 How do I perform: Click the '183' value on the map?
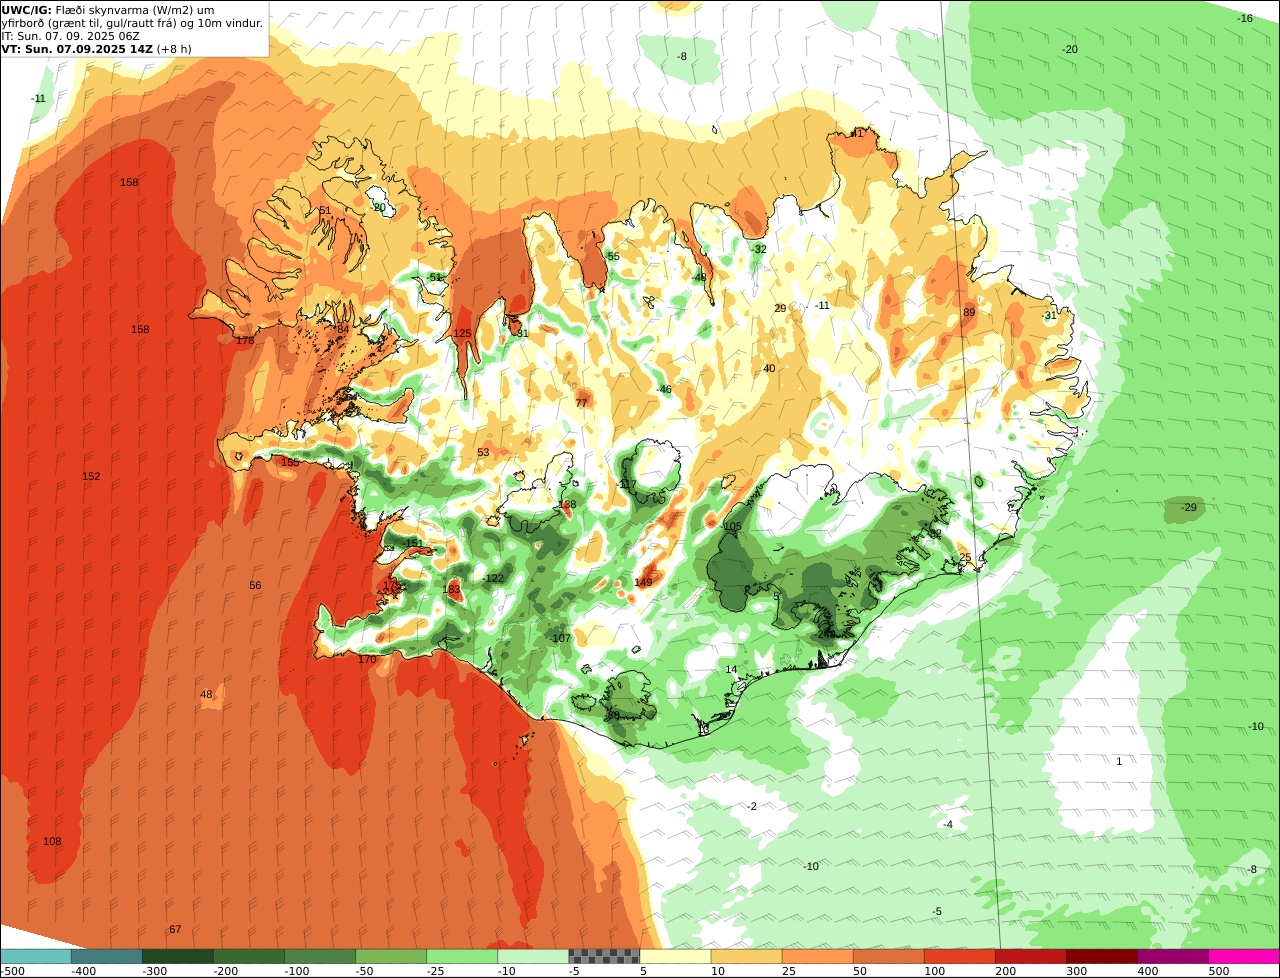coord(452,590)
